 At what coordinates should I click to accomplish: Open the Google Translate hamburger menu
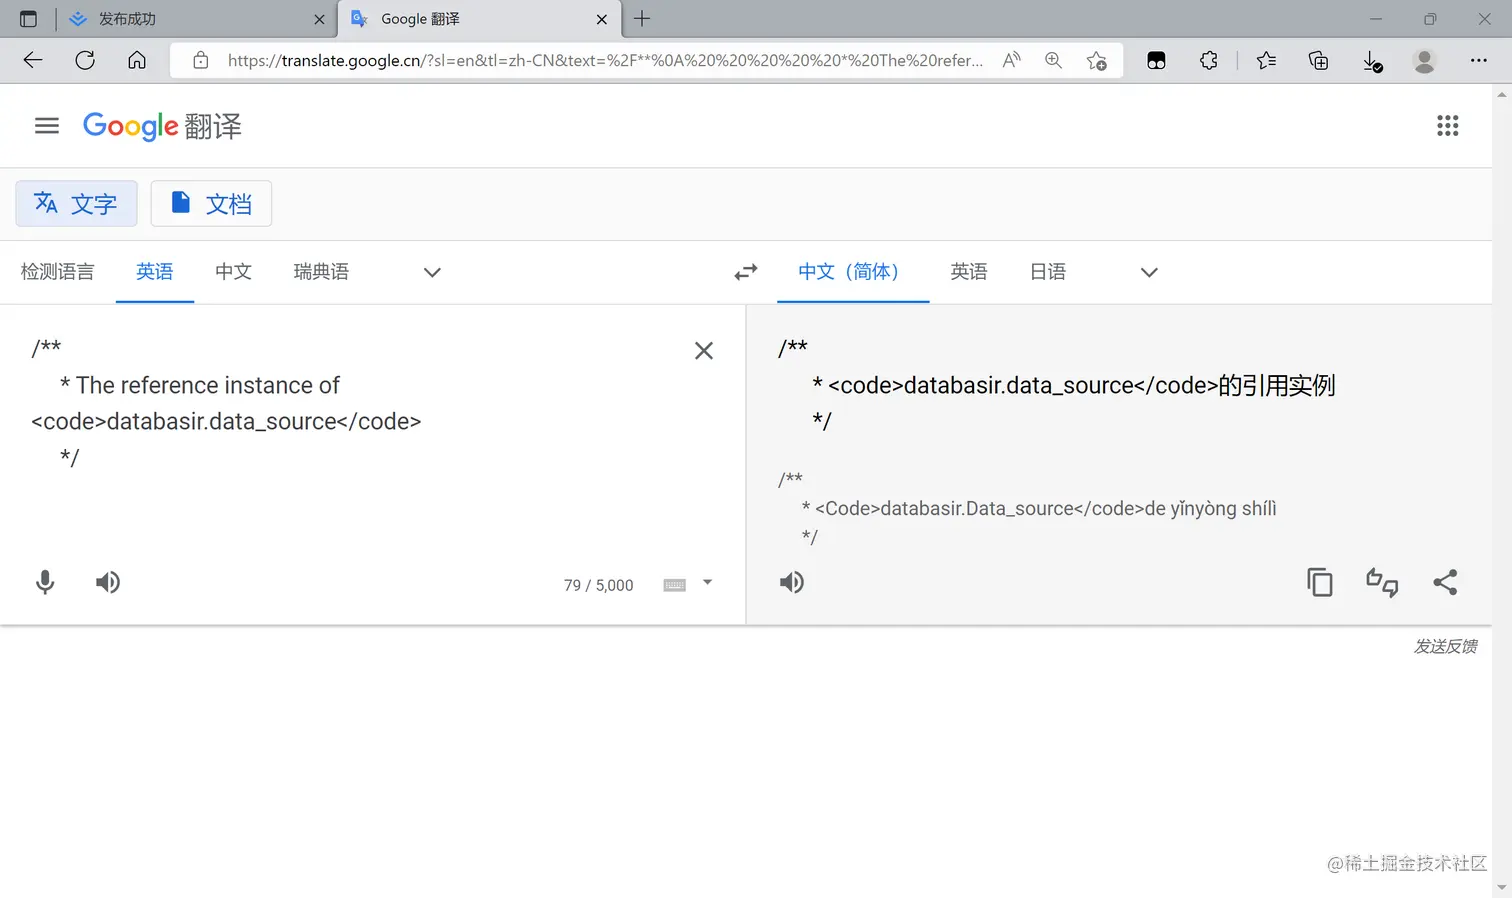pyautogui.click(x=47, y=126)
